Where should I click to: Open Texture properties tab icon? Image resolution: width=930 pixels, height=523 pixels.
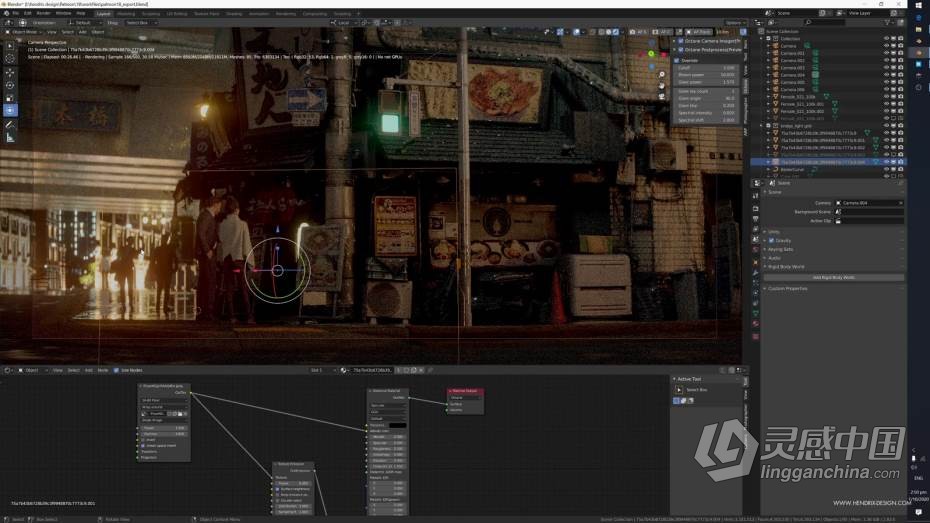[x=756, y=336]
